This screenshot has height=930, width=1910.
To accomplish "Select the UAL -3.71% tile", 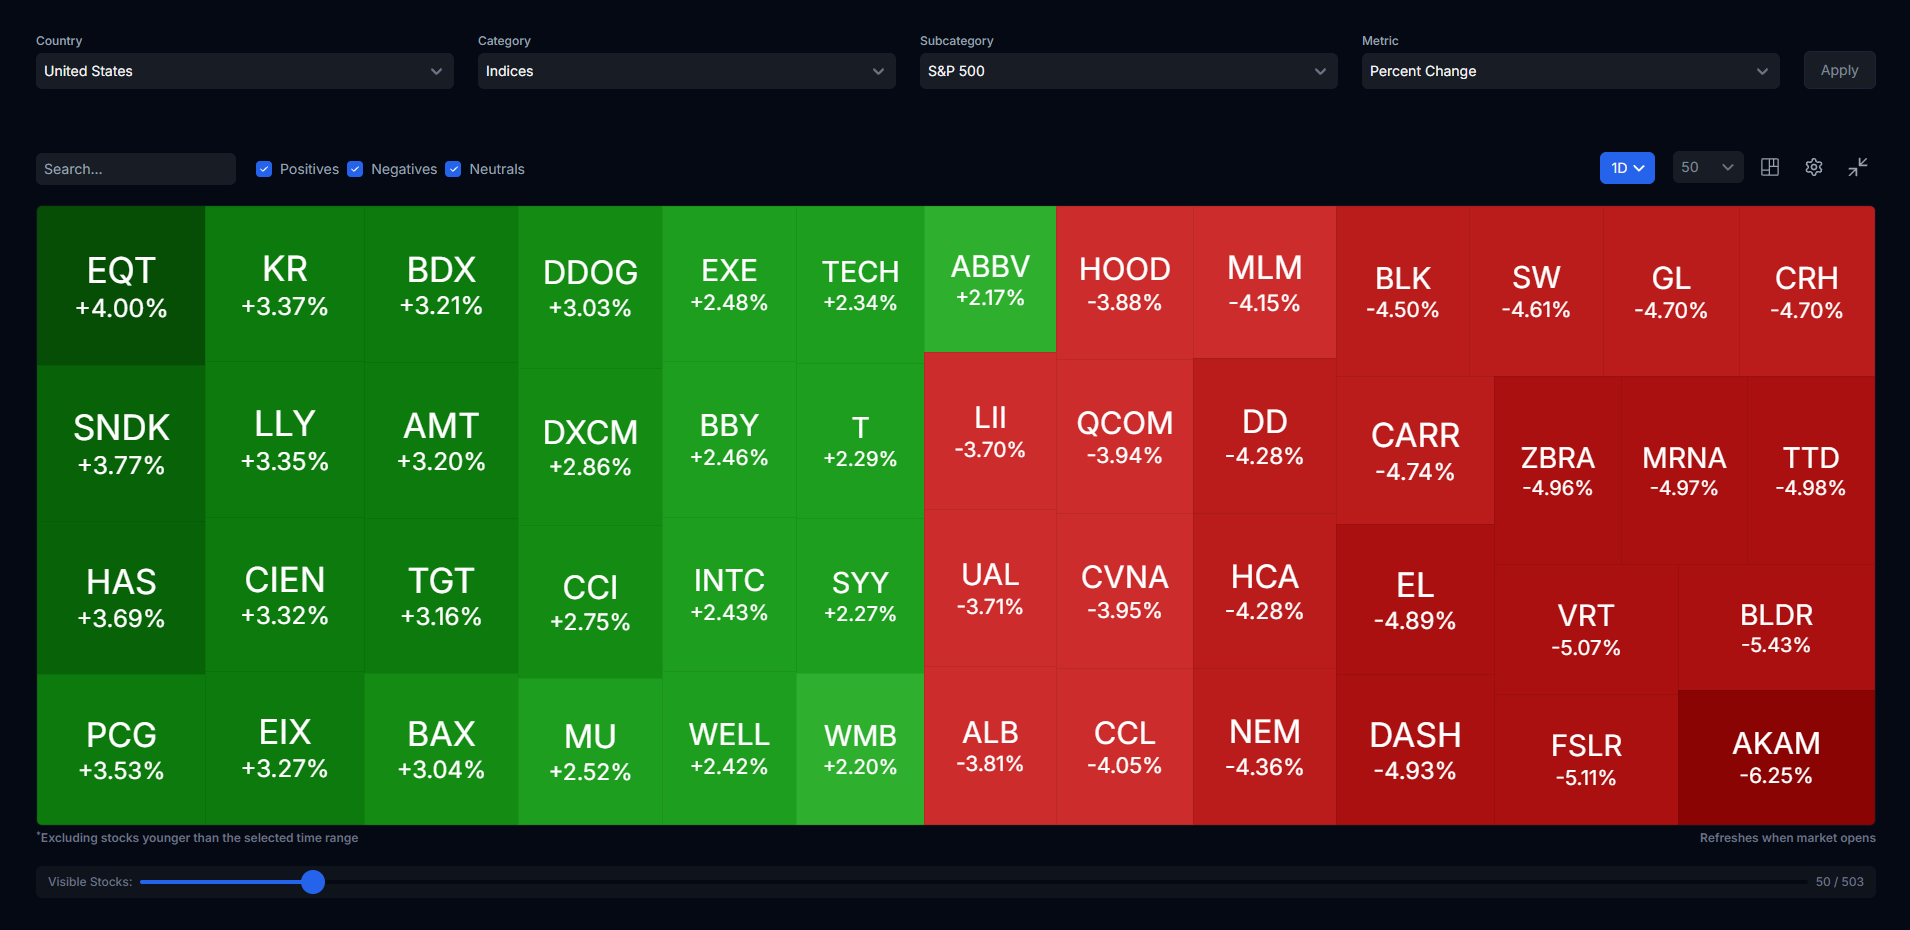I will 990,588.
